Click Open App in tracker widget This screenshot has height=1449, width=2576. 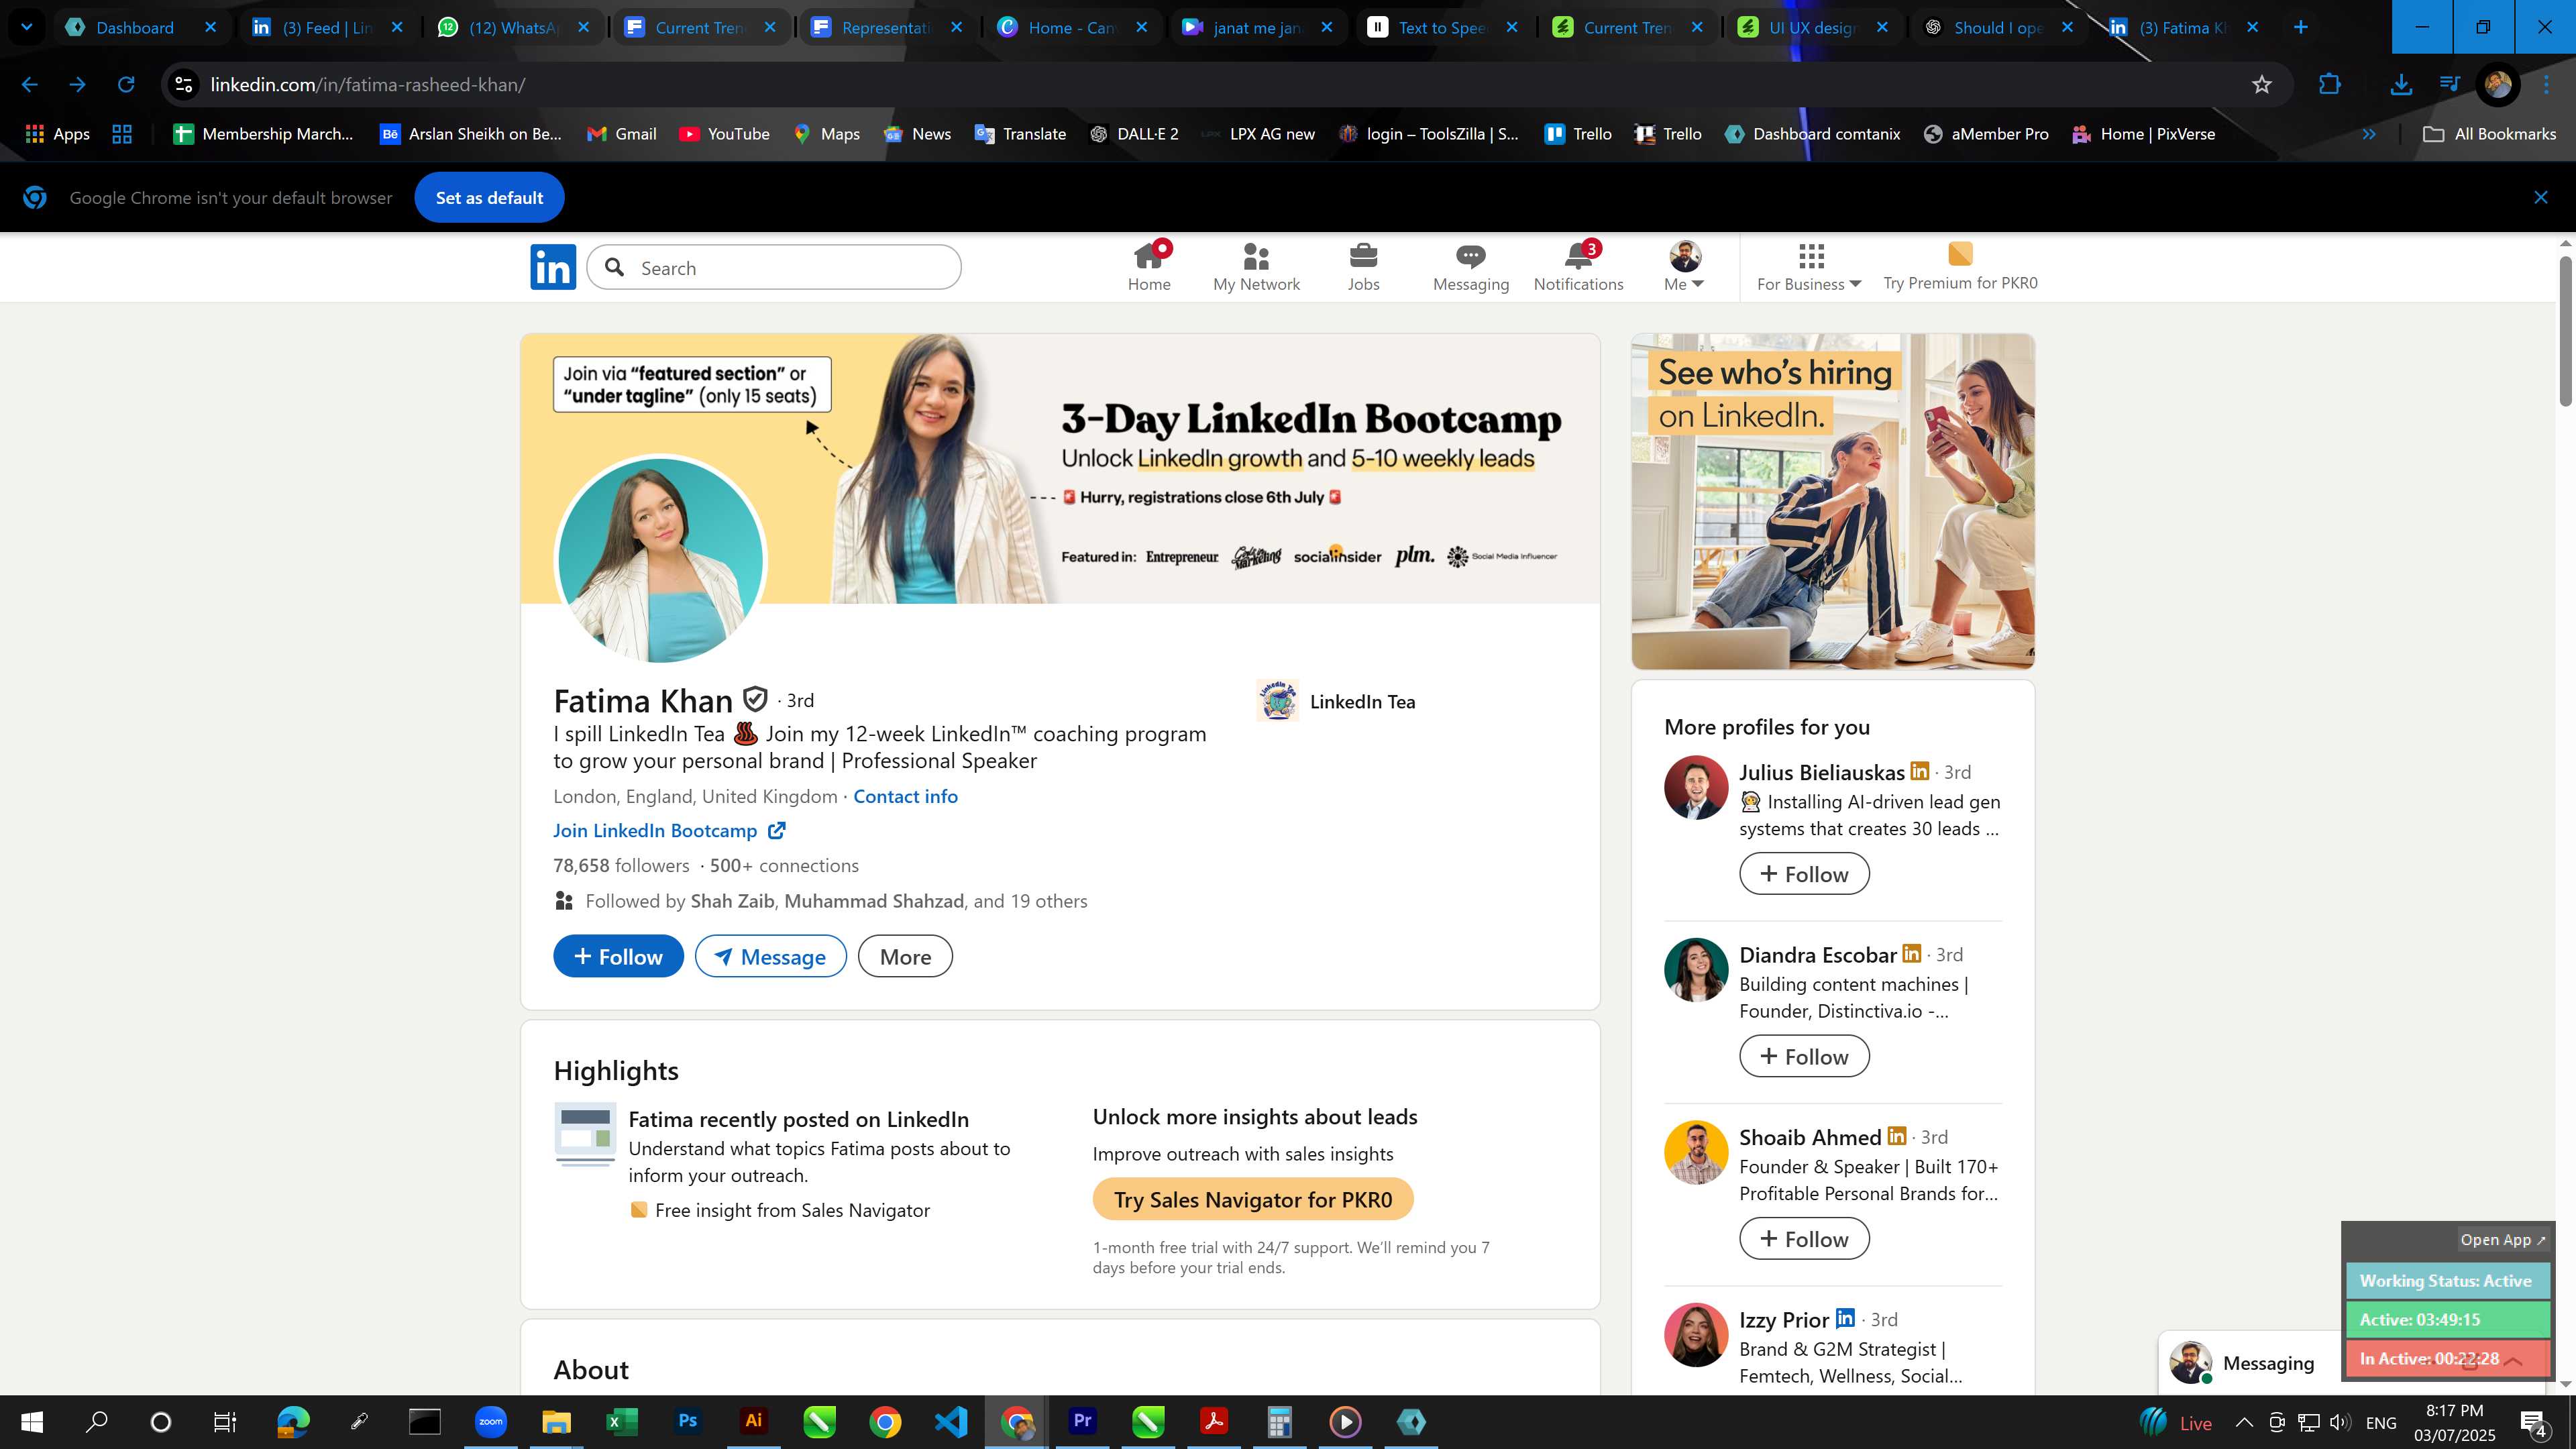pos(2503,1239)
